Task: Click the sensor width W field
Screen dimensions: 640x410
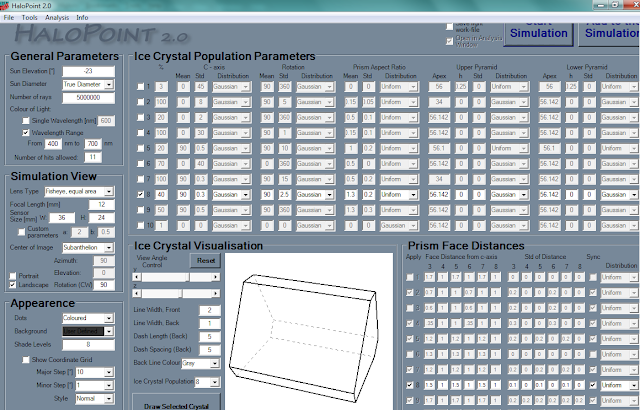Action: click(62, 218)
